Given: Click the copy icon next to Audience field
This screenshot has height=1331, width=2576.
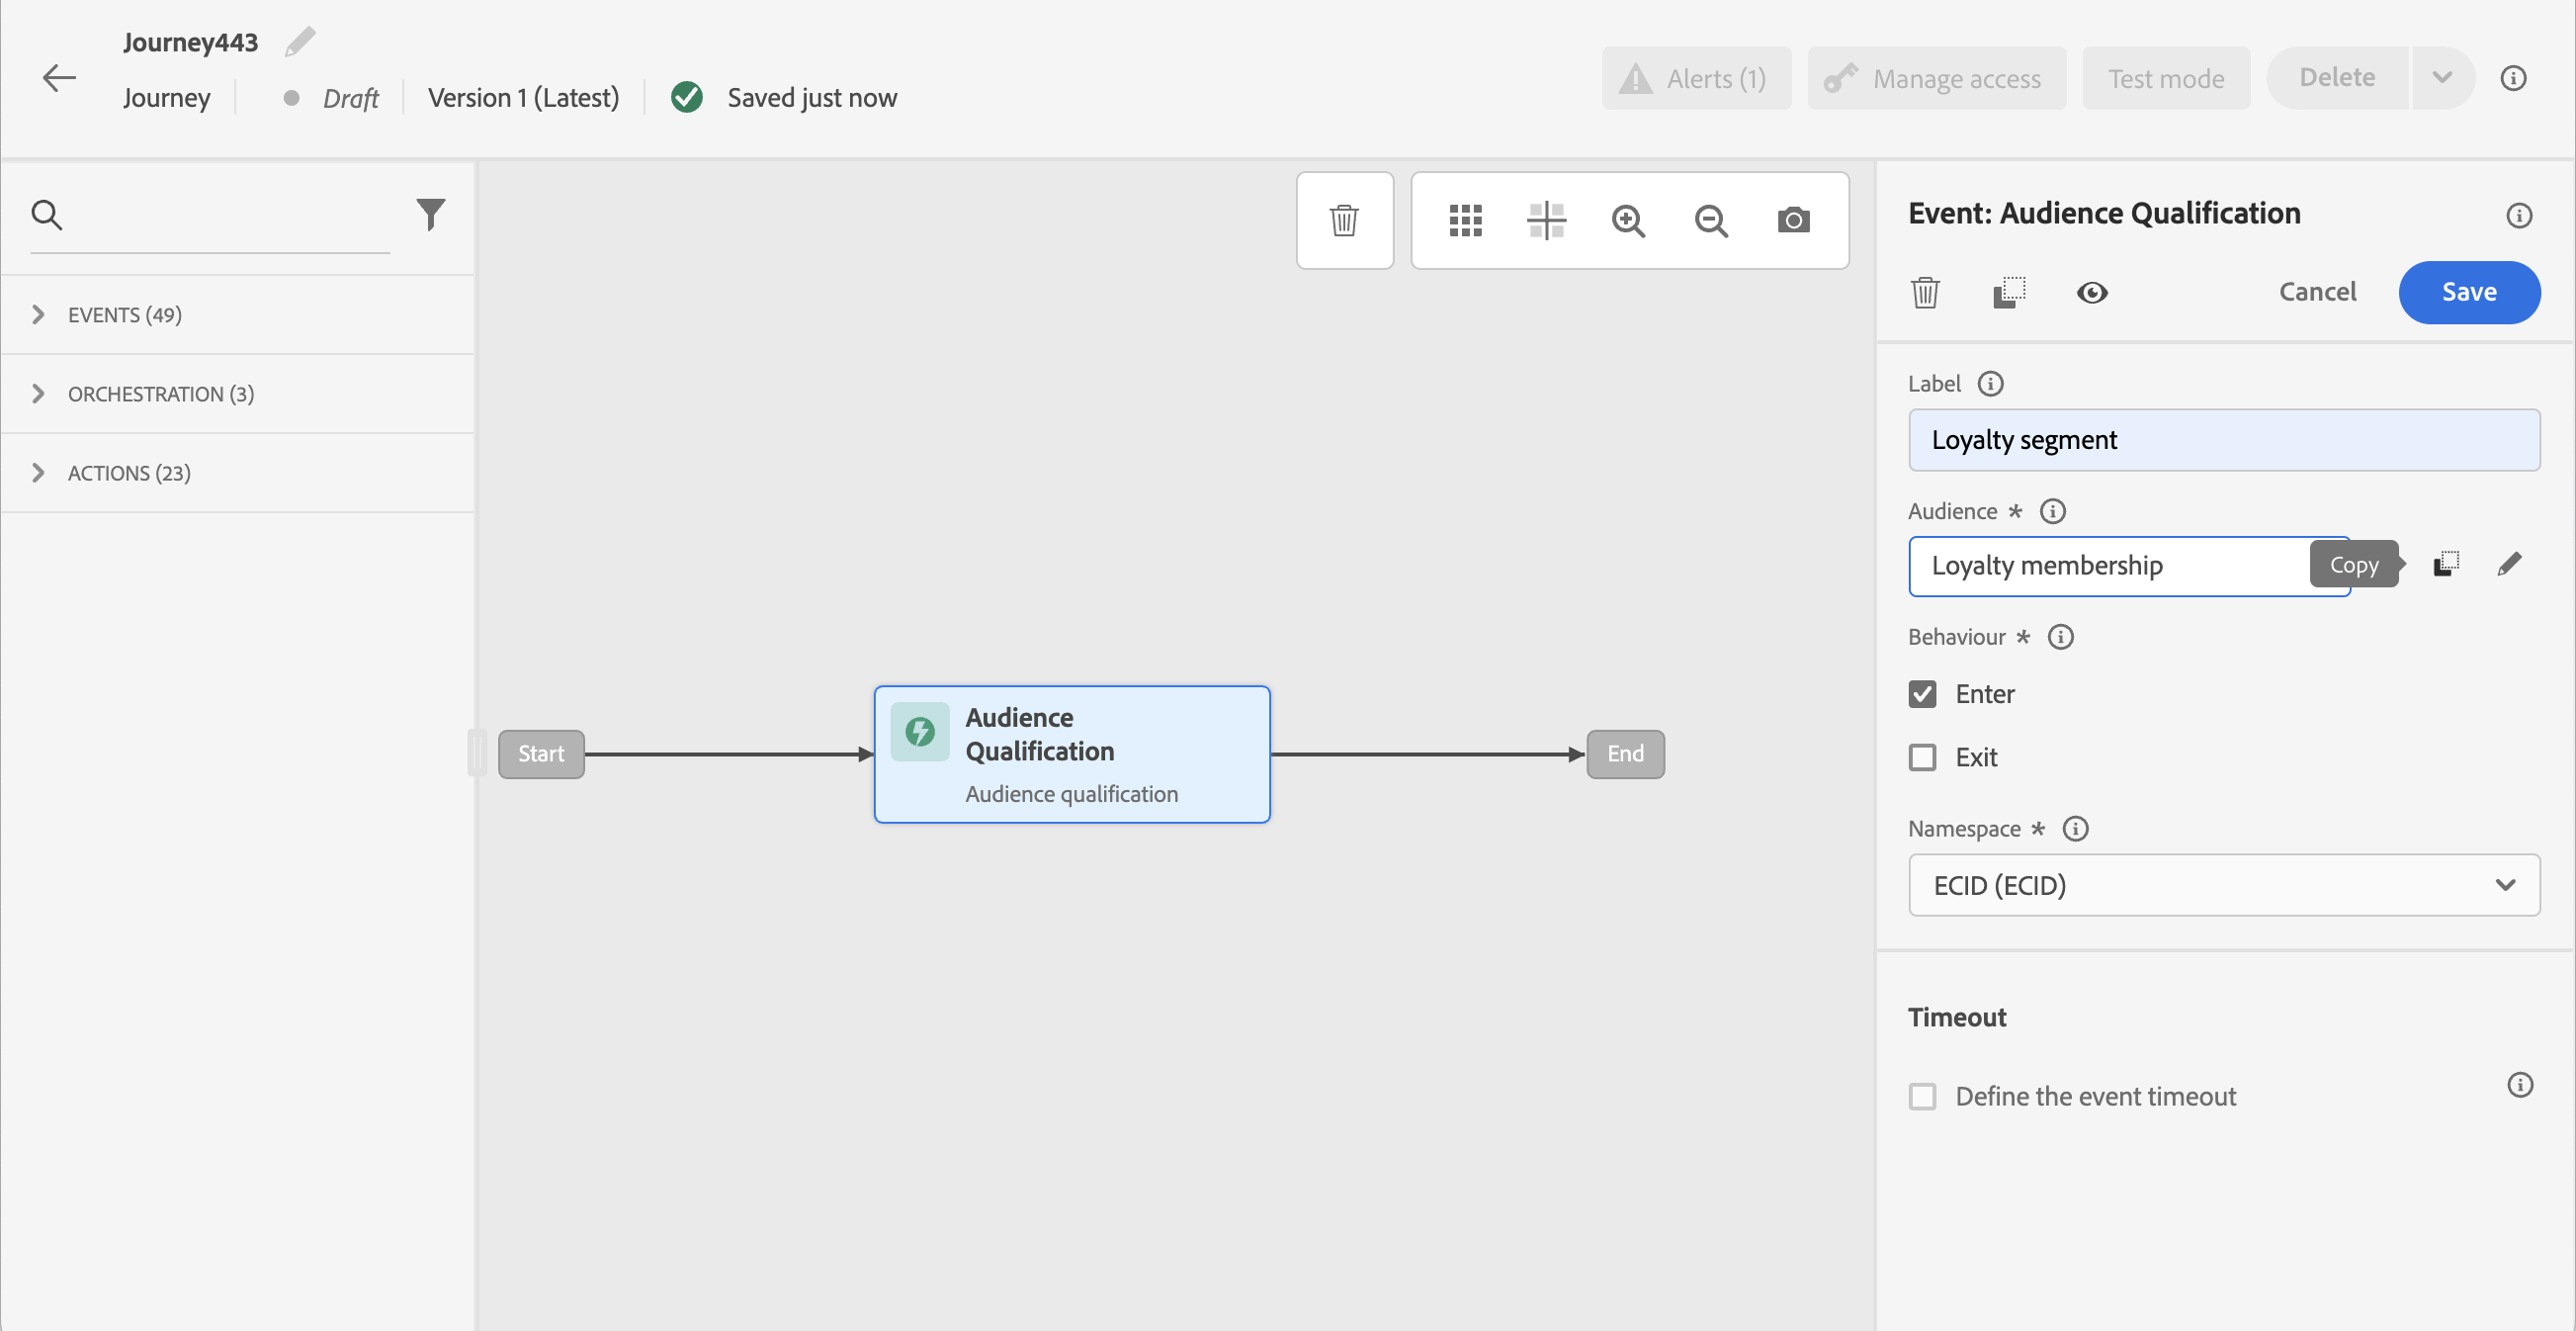Looking at the screenshot, I should [2445, 565].
